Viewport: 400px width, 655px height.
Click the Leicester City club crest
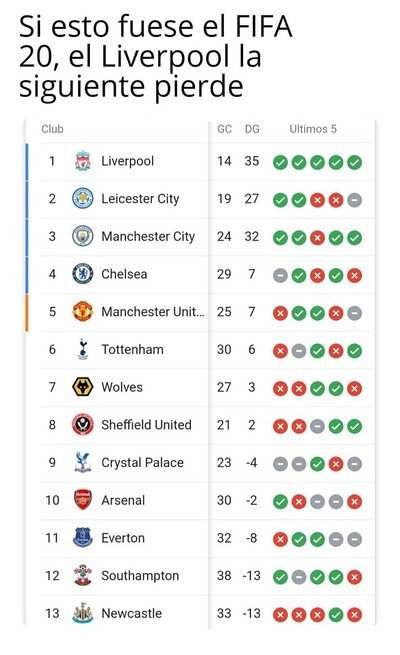(x=83, y=199)
